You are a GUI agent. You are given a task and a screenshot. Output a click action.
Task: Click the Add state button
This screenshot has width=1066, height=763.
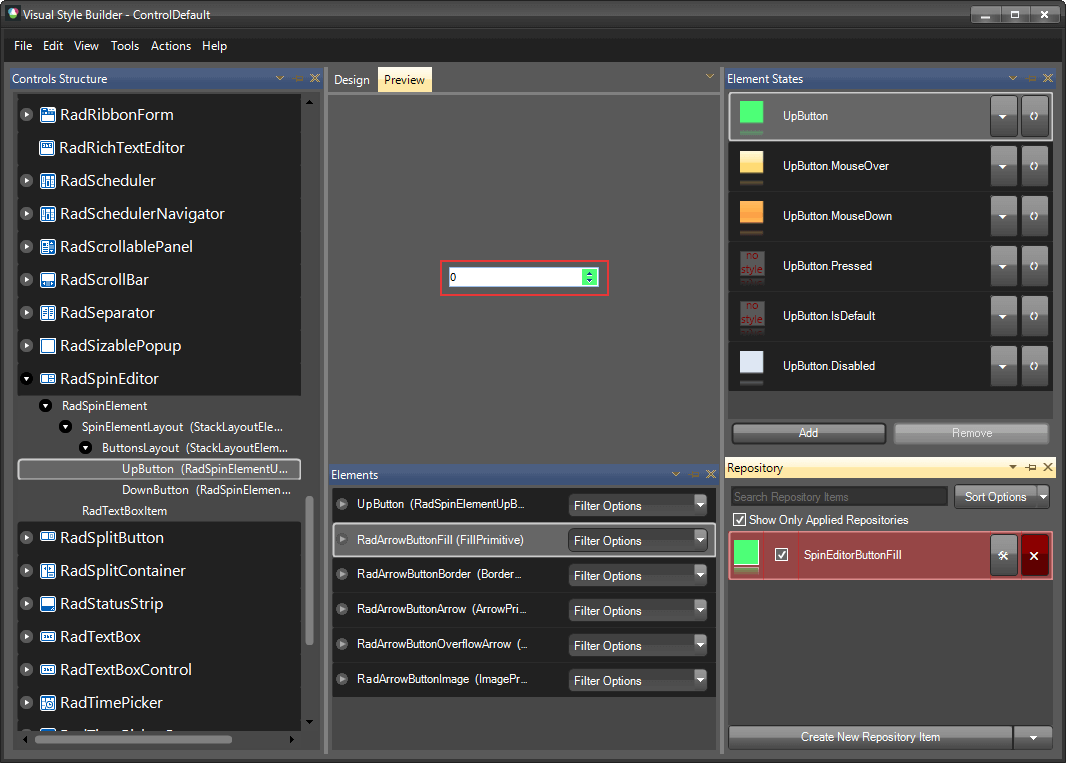click(808, 433)
